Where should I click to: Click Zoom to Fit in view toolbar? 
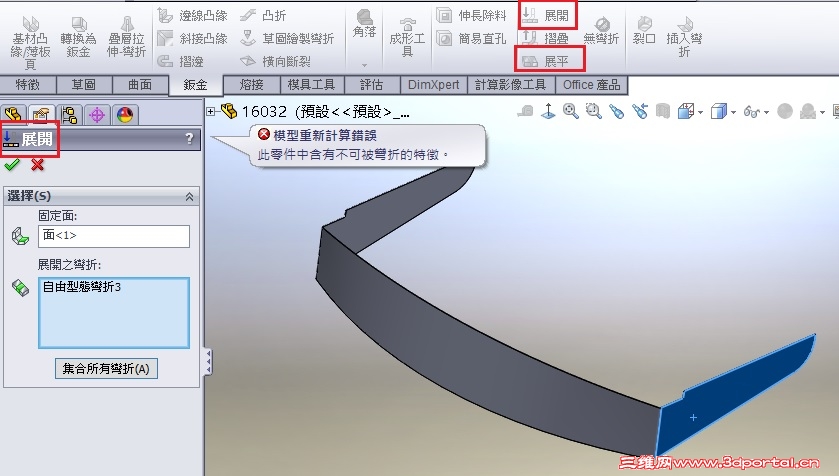tap(570, 111)
